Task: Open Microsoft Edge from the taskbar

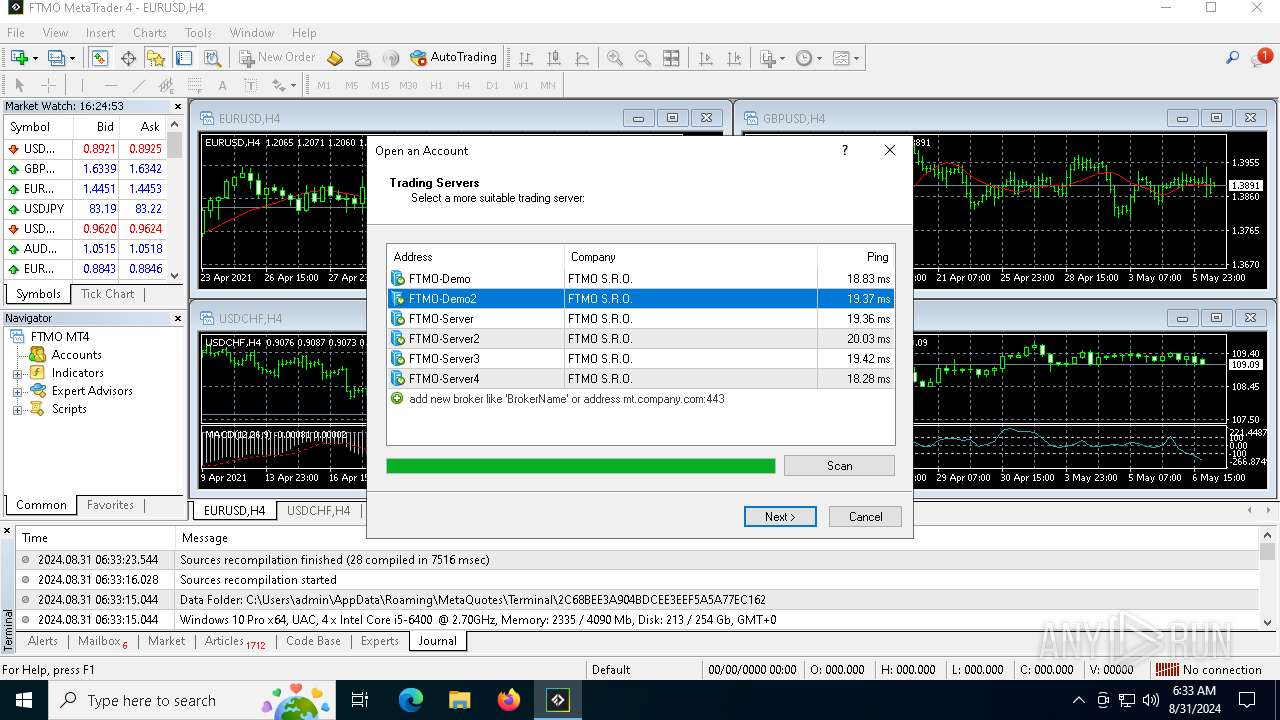Action: 411,700
